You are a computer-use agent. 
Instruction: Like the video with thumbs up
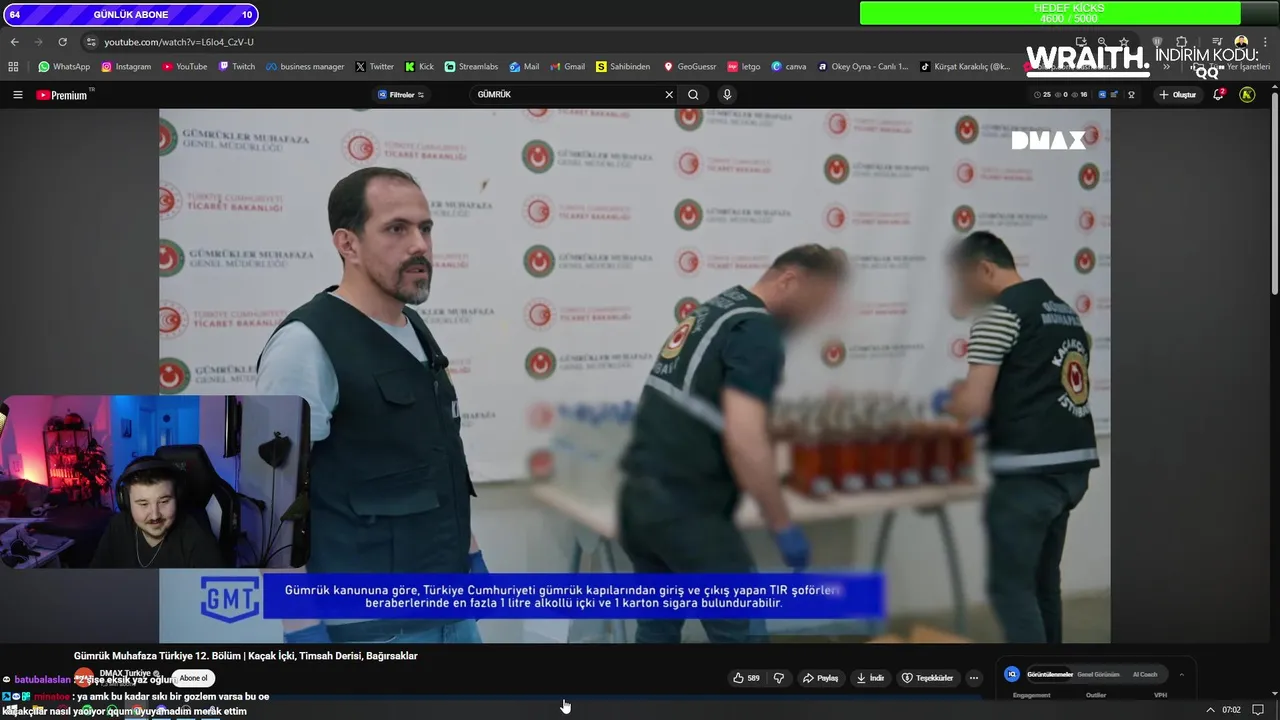click(x=747, y=678)
